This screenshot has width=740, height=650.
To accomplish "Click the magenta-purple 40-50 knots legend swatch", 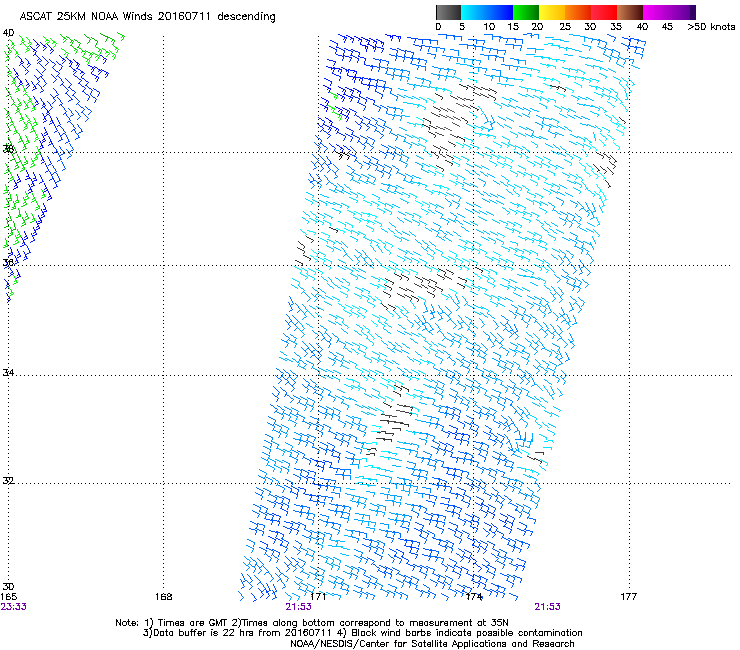I will (669, 12).
